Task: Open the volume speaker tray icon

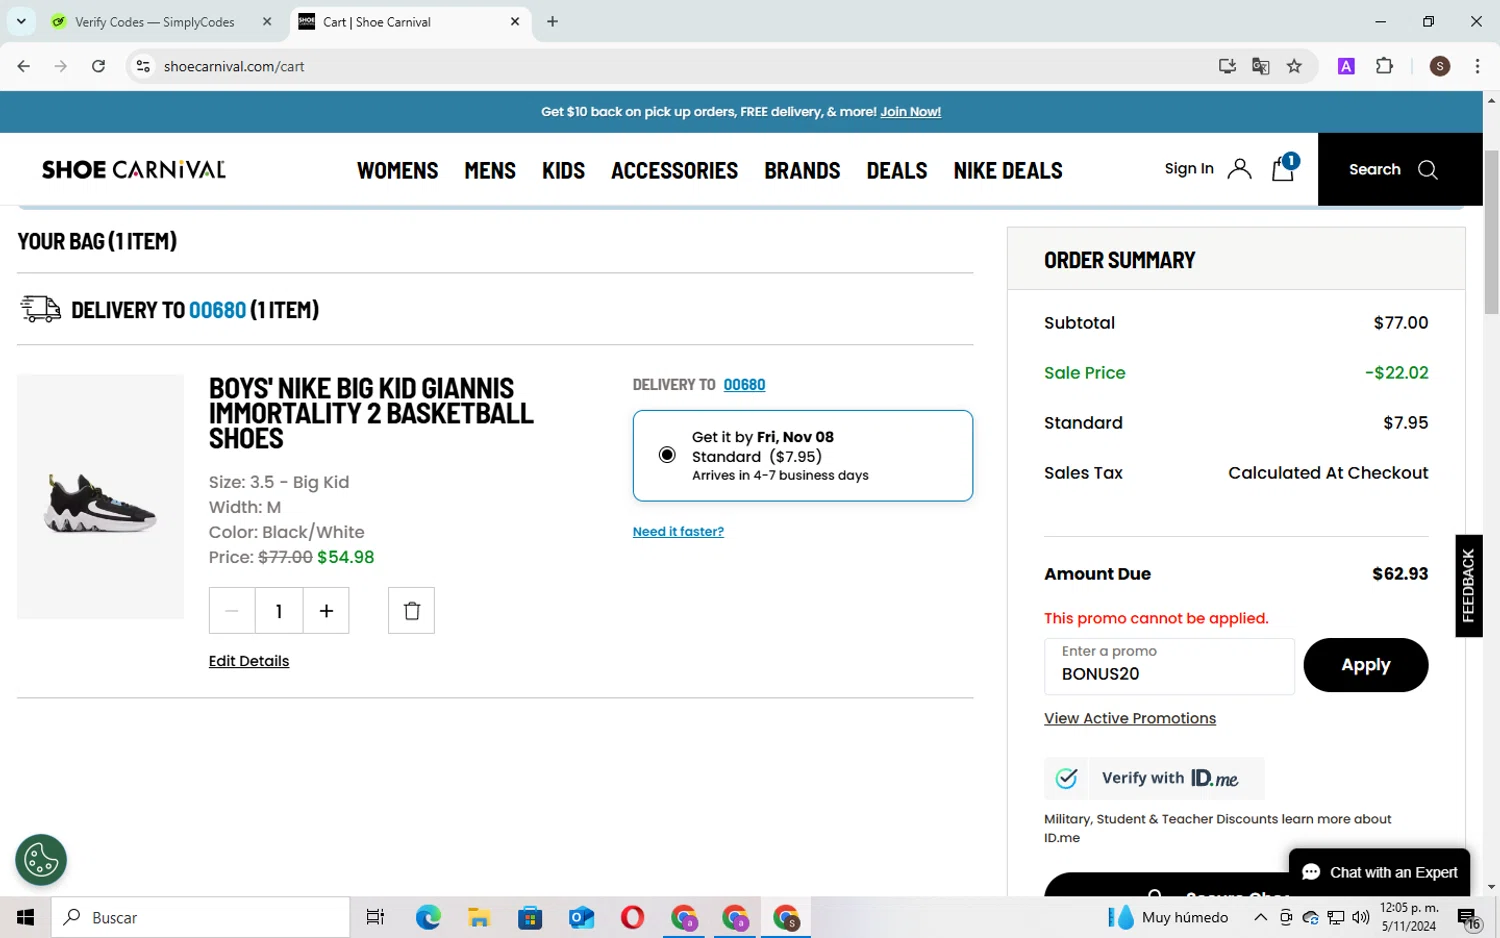Action: point(1360,917)
